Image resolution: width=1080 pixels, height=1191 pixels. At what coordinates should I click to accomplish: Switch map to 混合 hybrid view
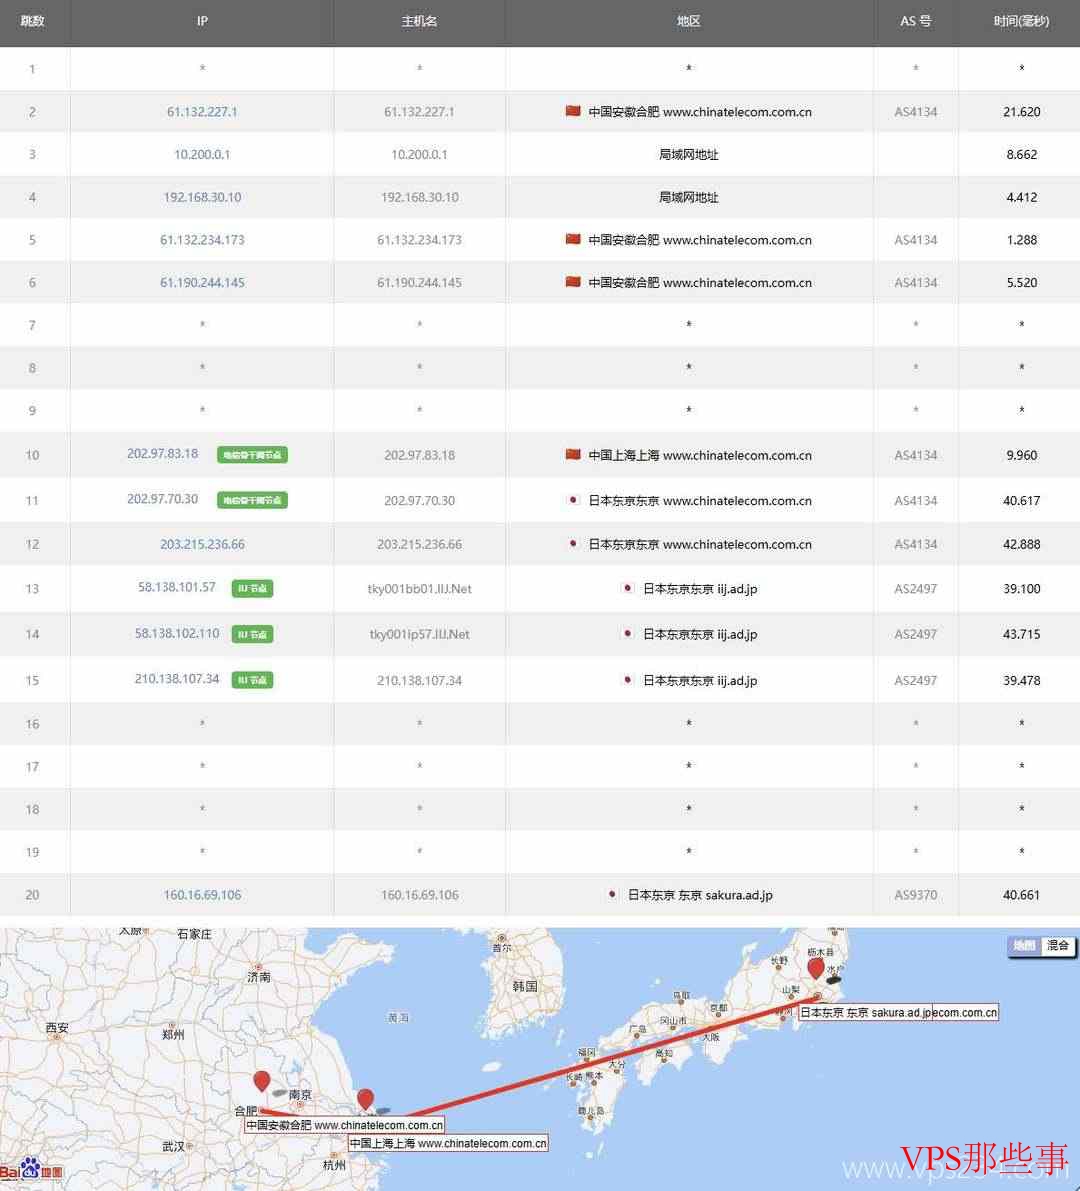[x=1057, y=946]
